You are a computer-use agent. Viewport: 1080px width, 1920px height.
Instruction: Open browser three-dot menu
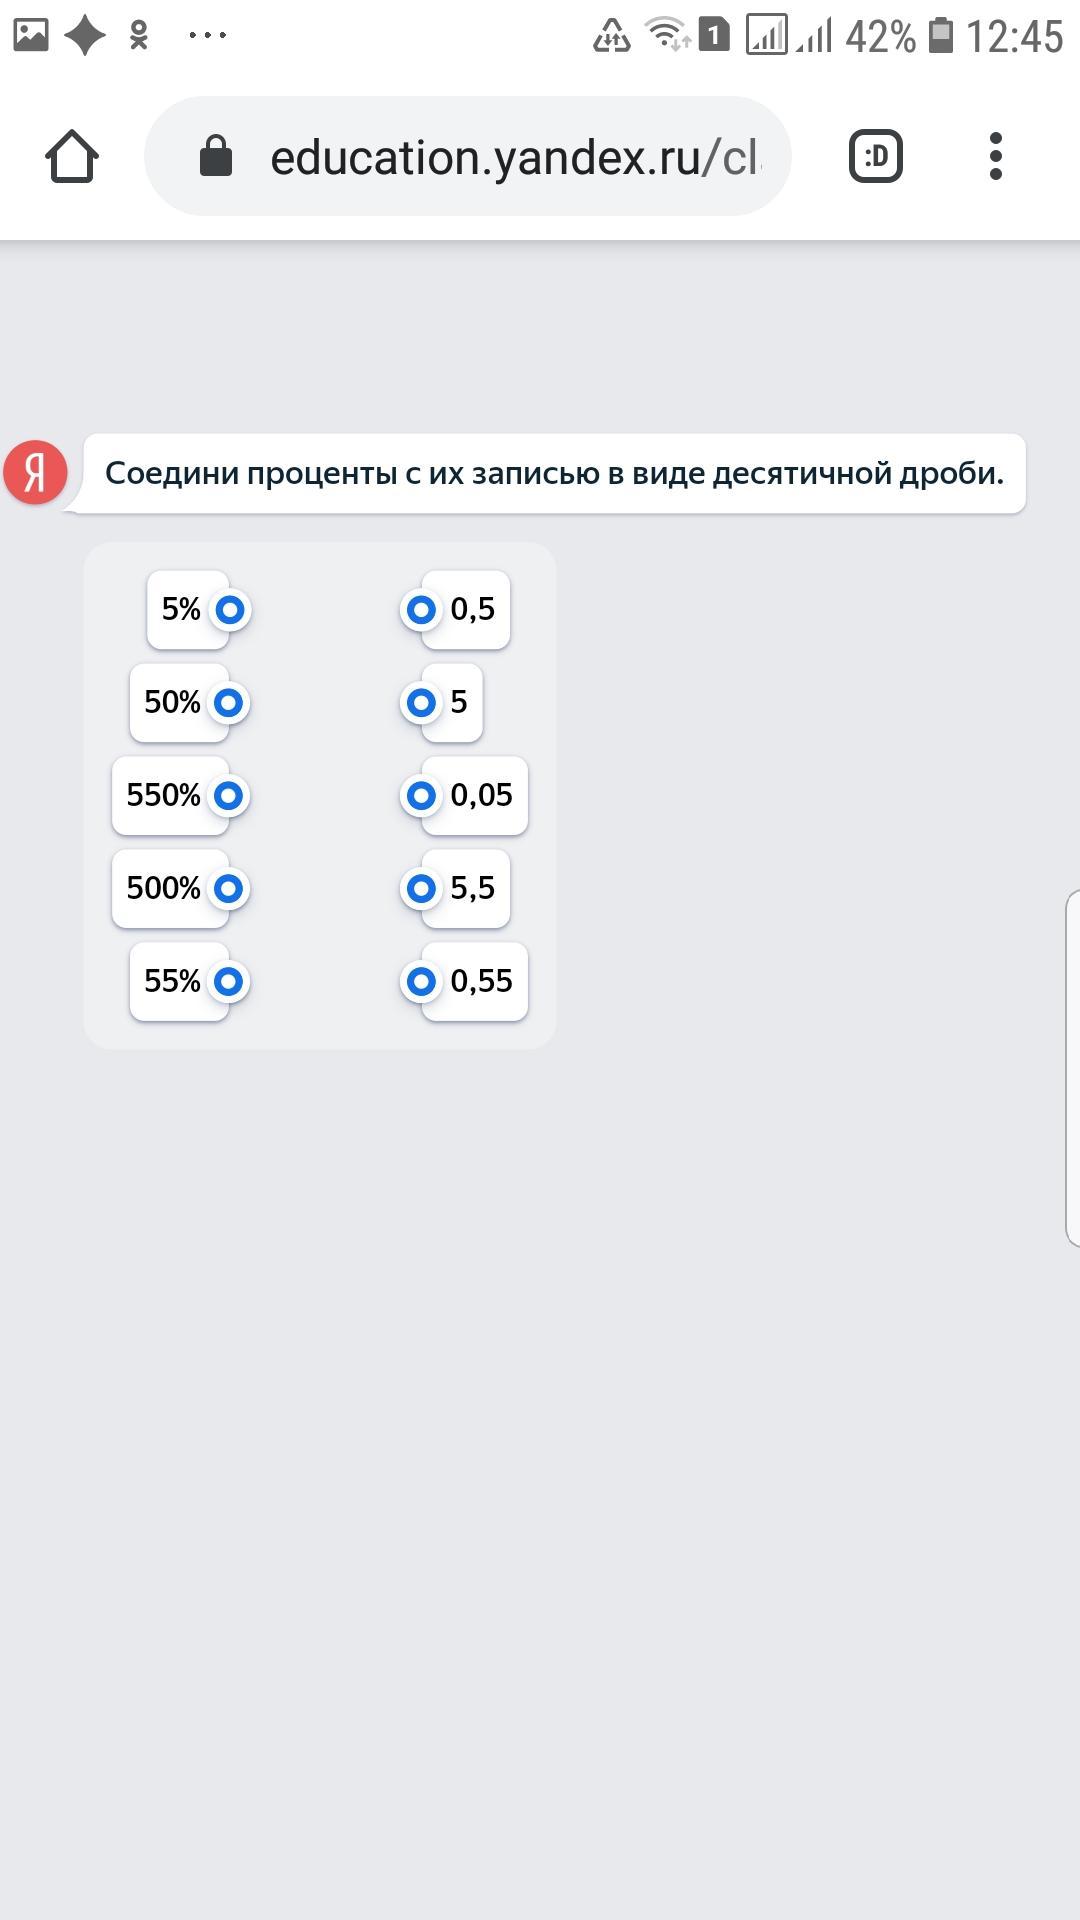[995, 157]
